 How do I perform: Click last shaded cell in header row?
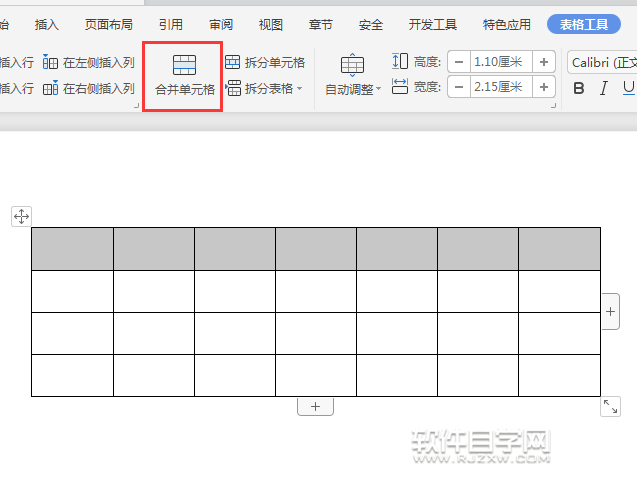pos(559,249)
